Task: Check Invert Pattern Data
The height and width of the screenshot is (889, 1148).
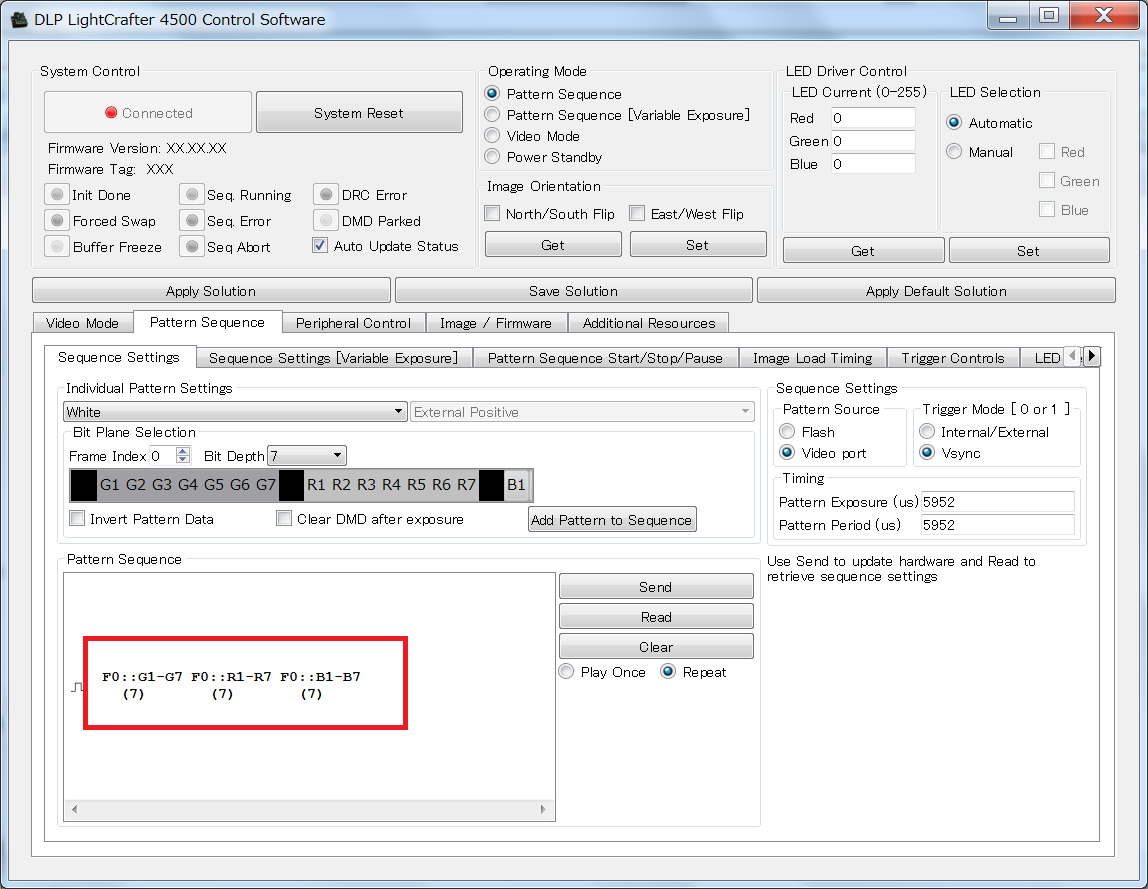Action: pos(77,518)
